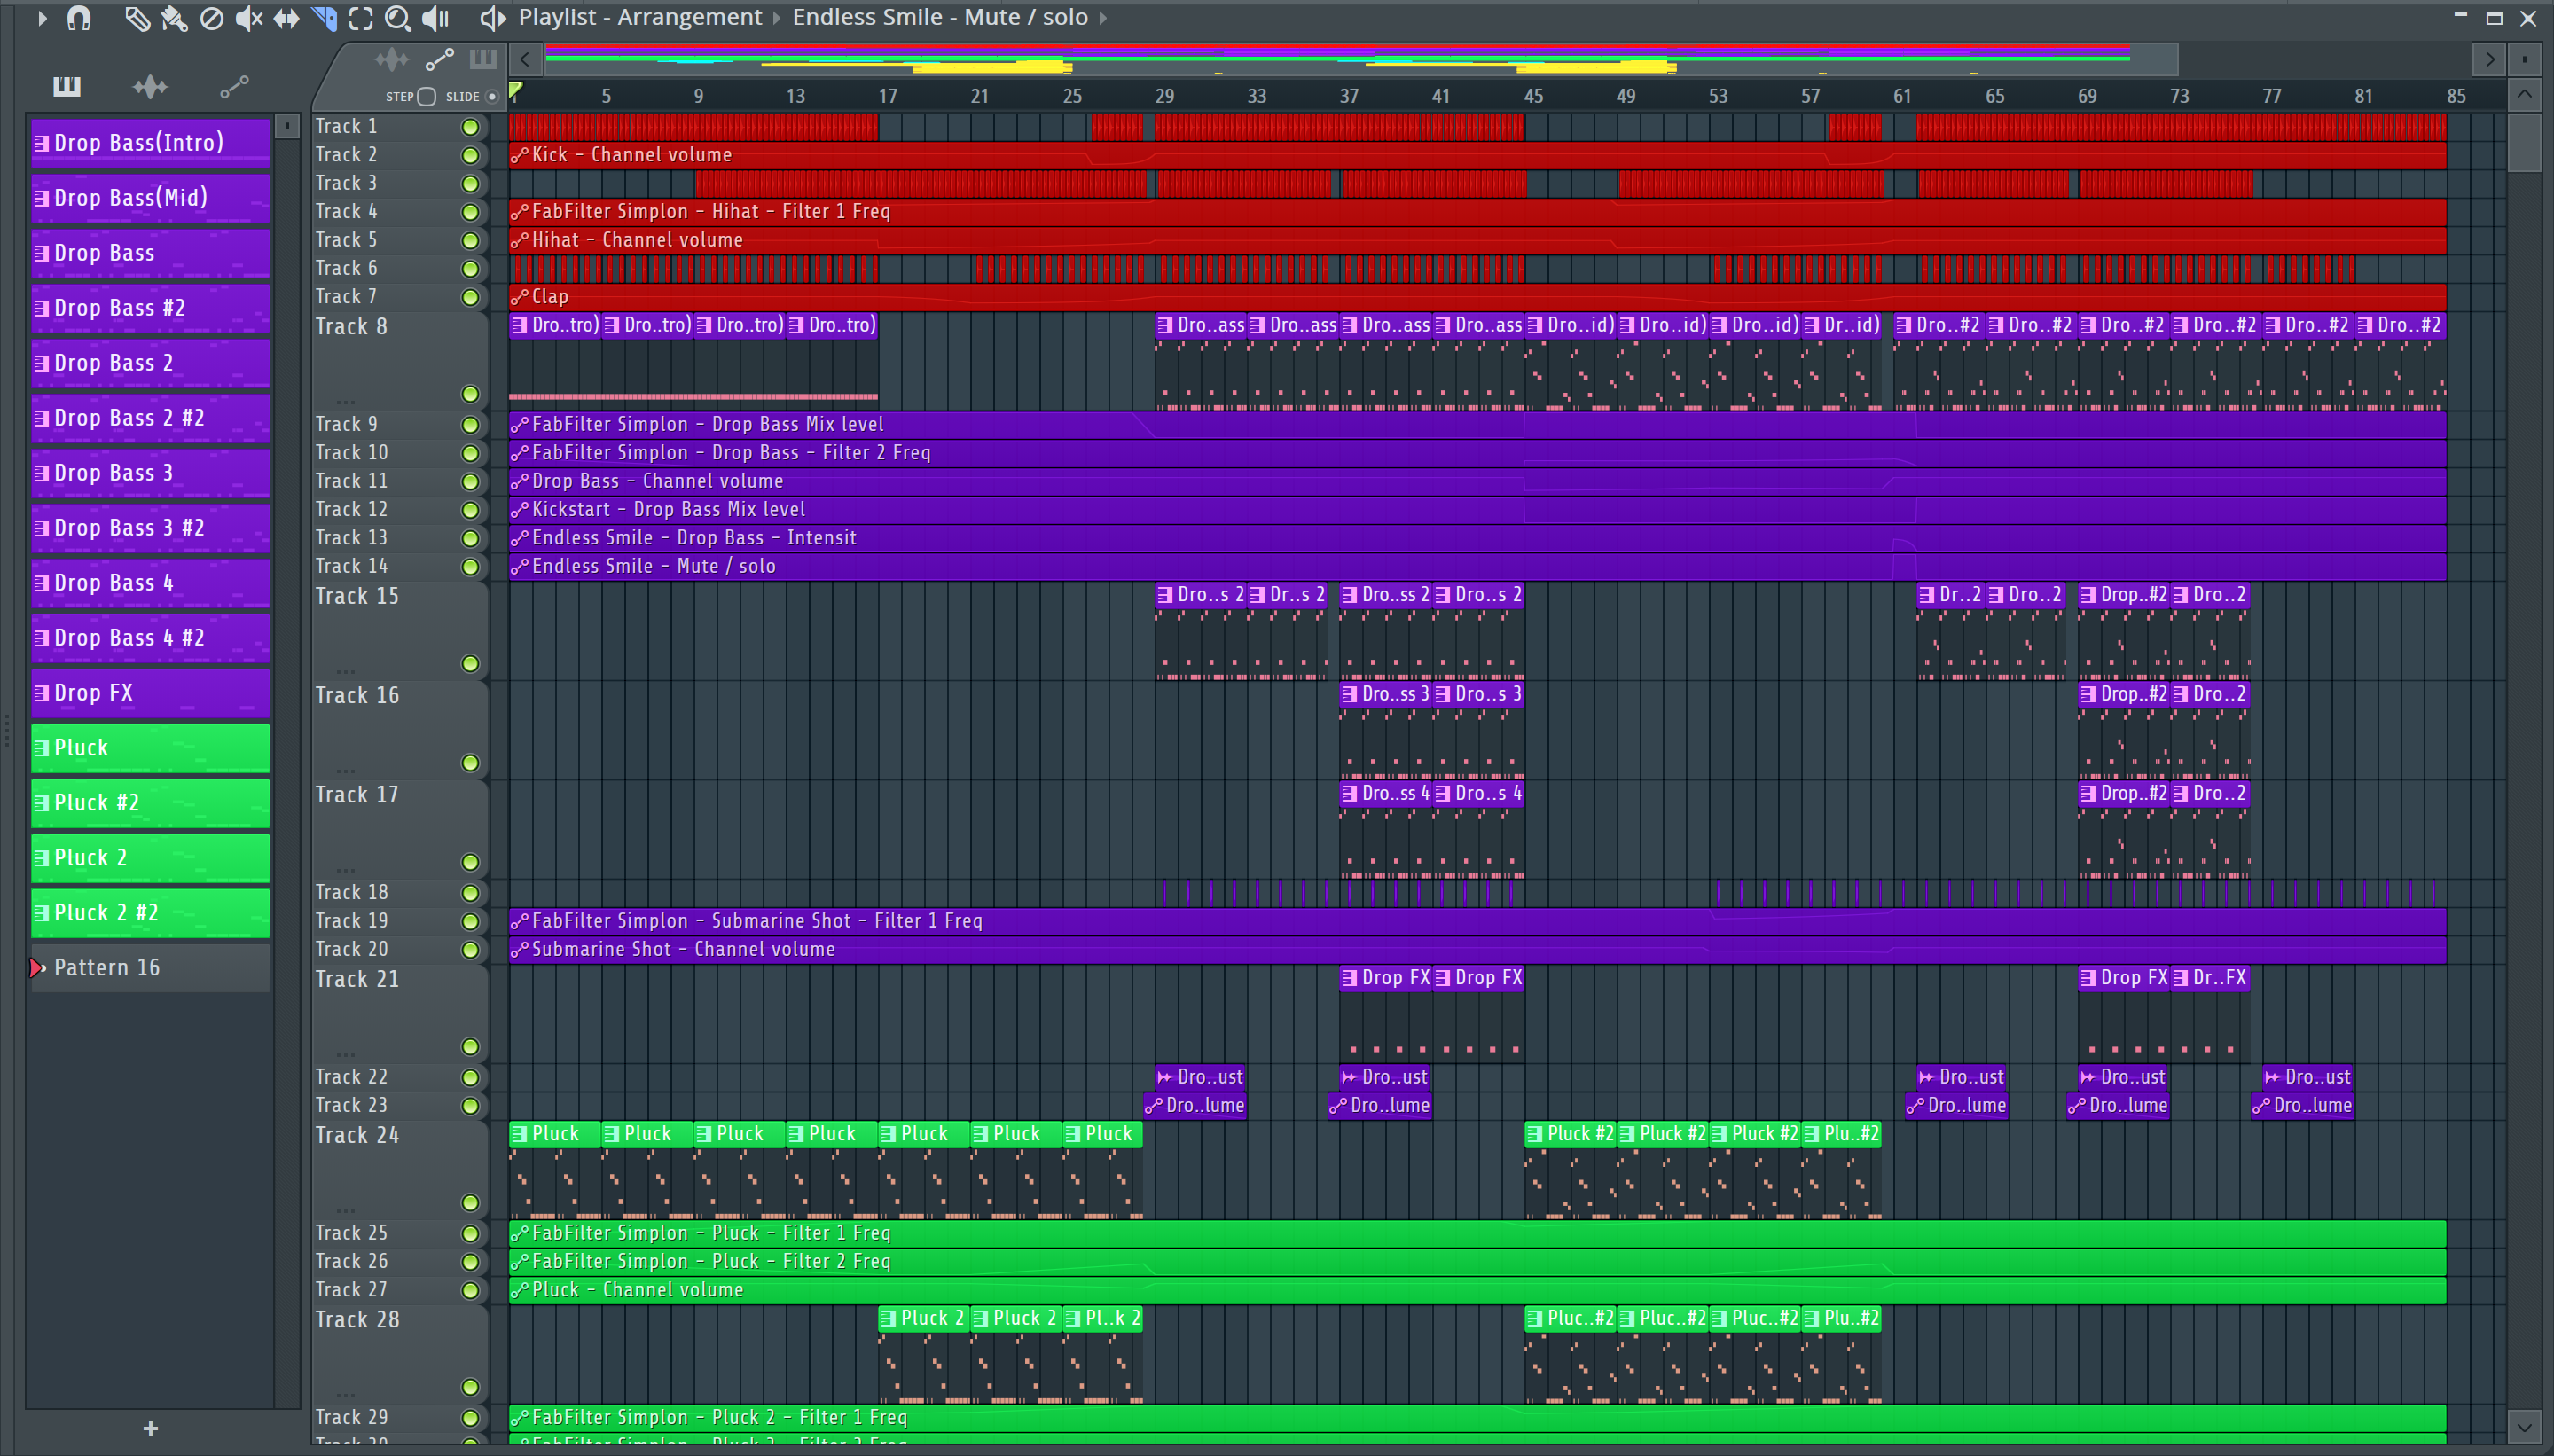Toggle the magnet snap icon

pos(79,18)
